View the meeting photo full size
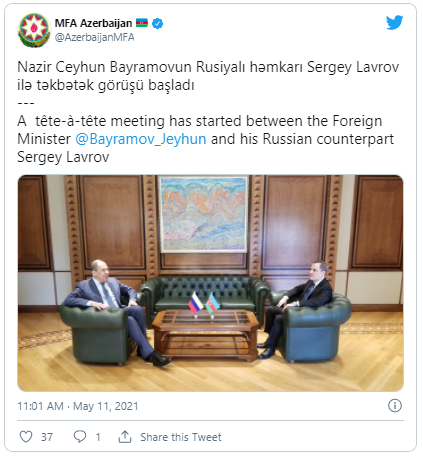This screenshot has height=458, width=423. (210, 283)
